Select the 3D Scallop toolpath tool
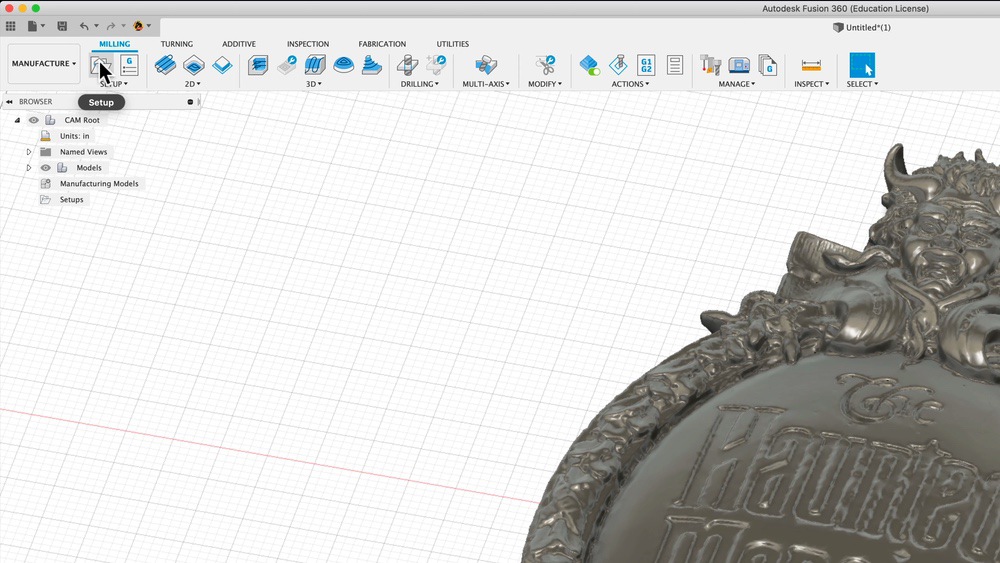This screenshot has height=563, width=1000. click(x=344, y=65)
